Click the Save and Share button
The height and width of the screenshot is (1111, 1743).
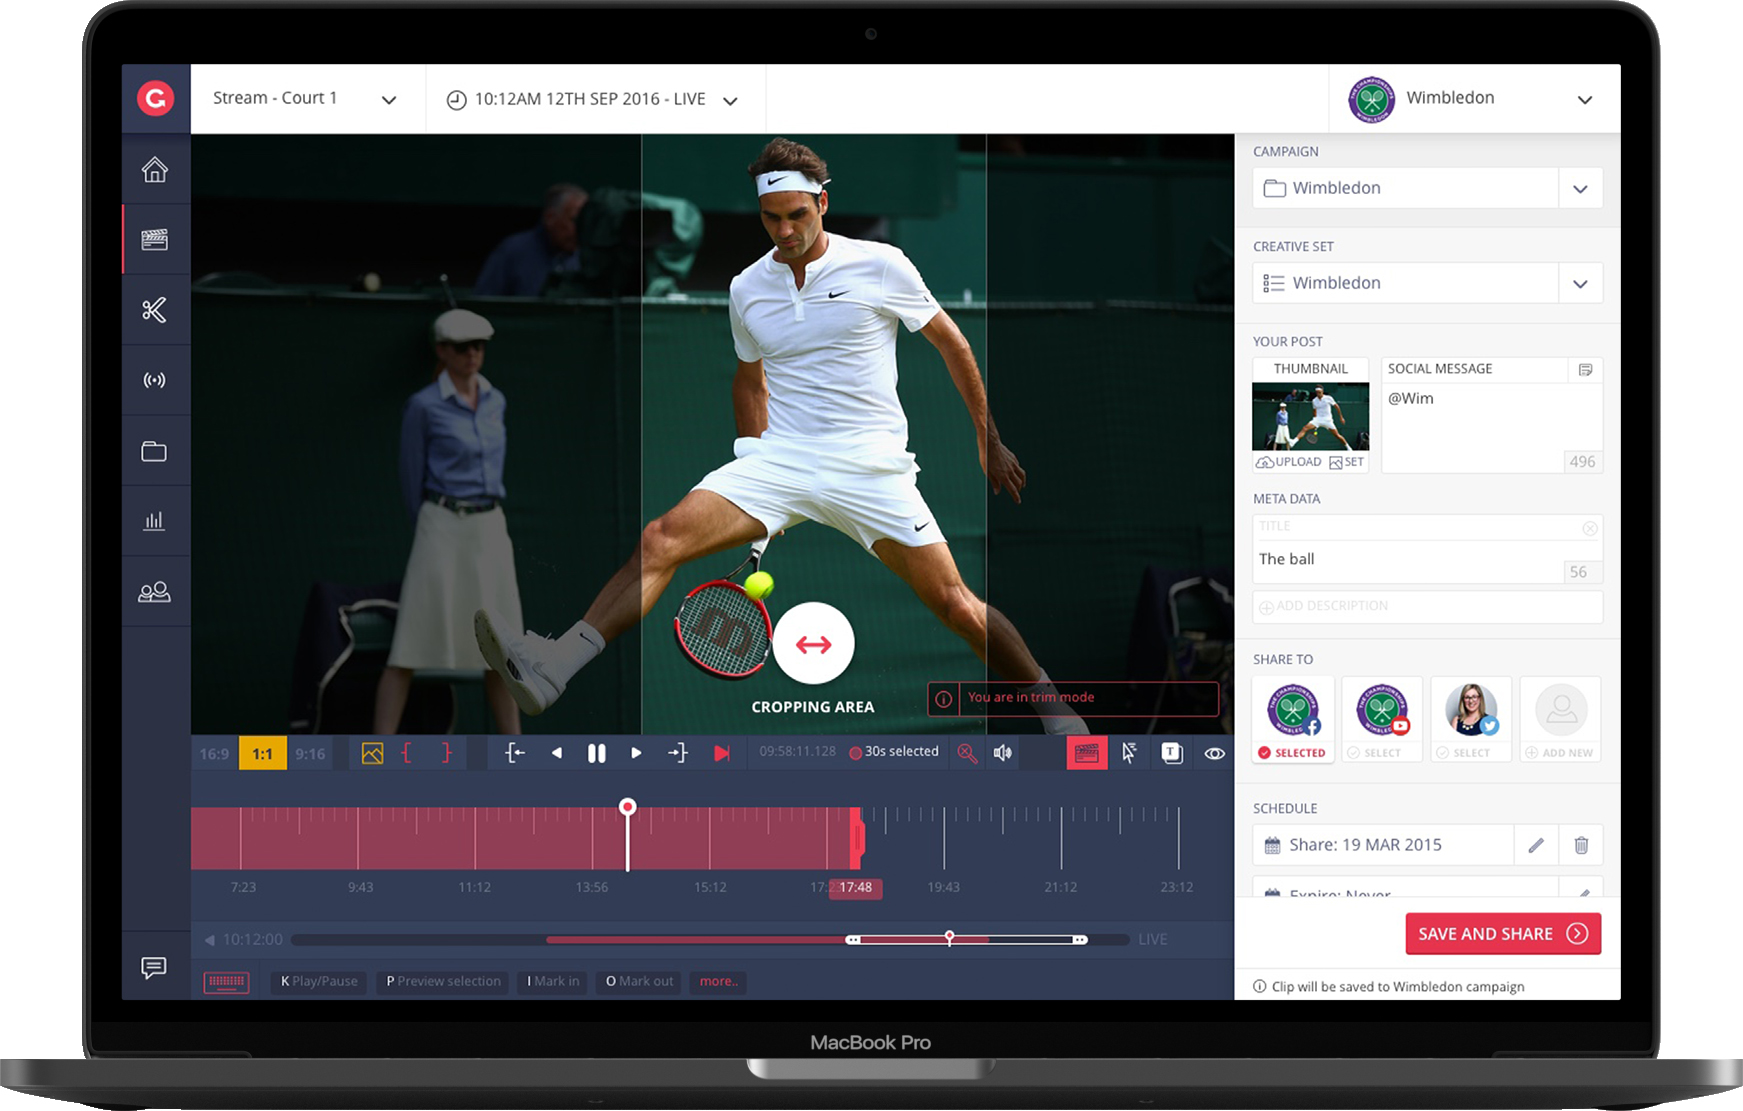1502,933
